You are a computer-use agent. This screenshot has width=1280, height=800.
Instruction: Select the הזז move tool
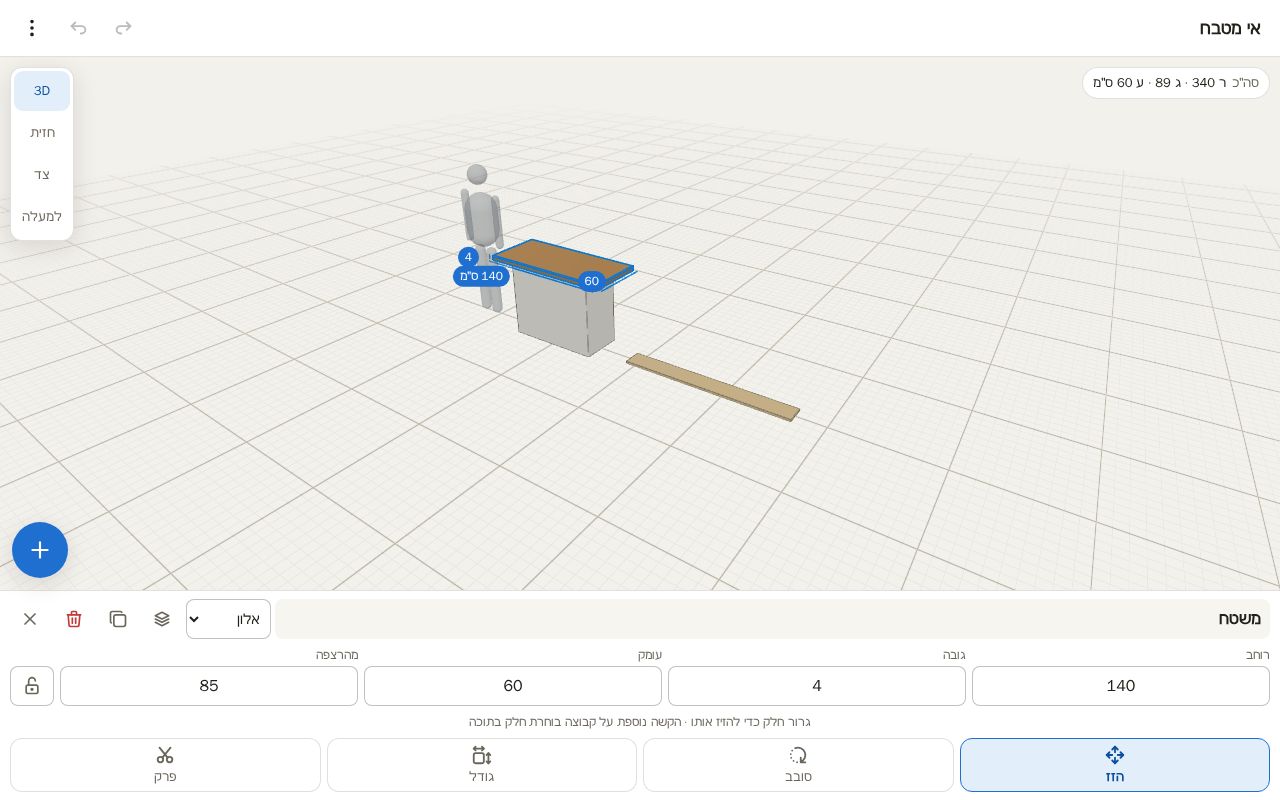1115,765
